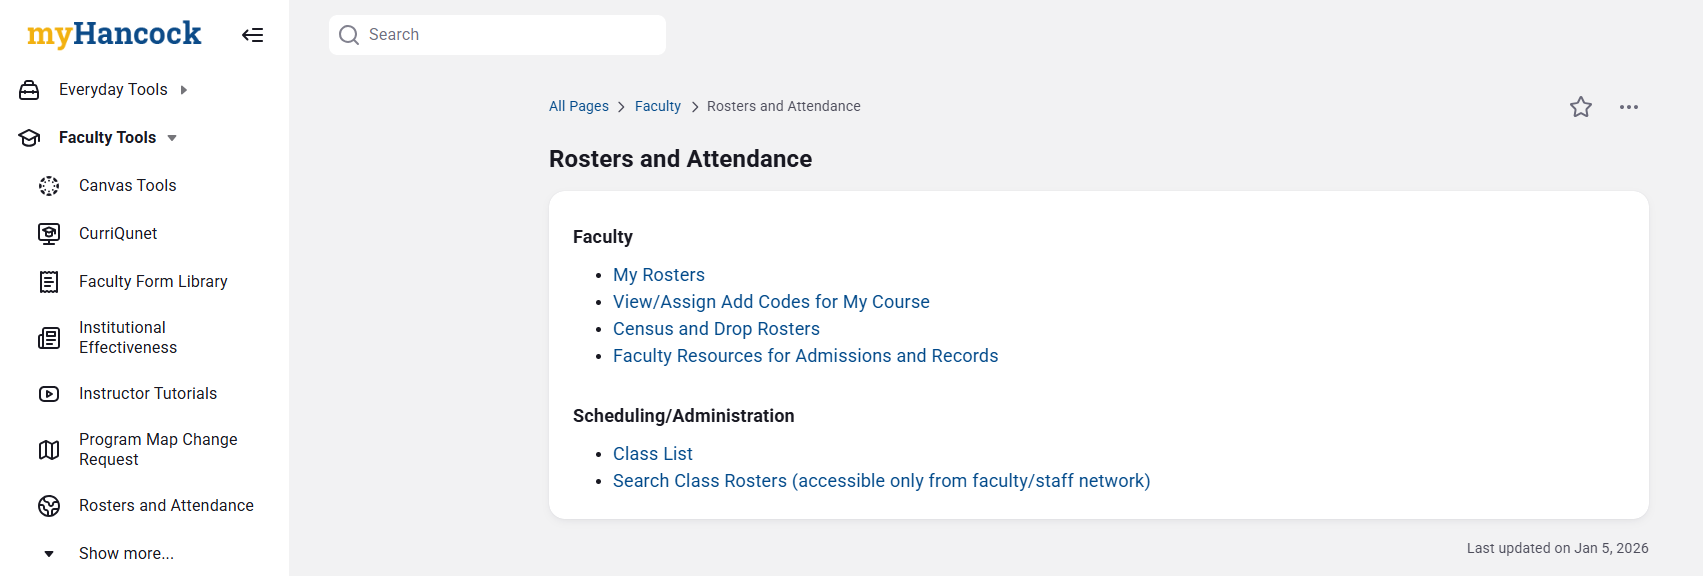
Task: Open View/Assign Add Codes for My Course
Action: 771,302
